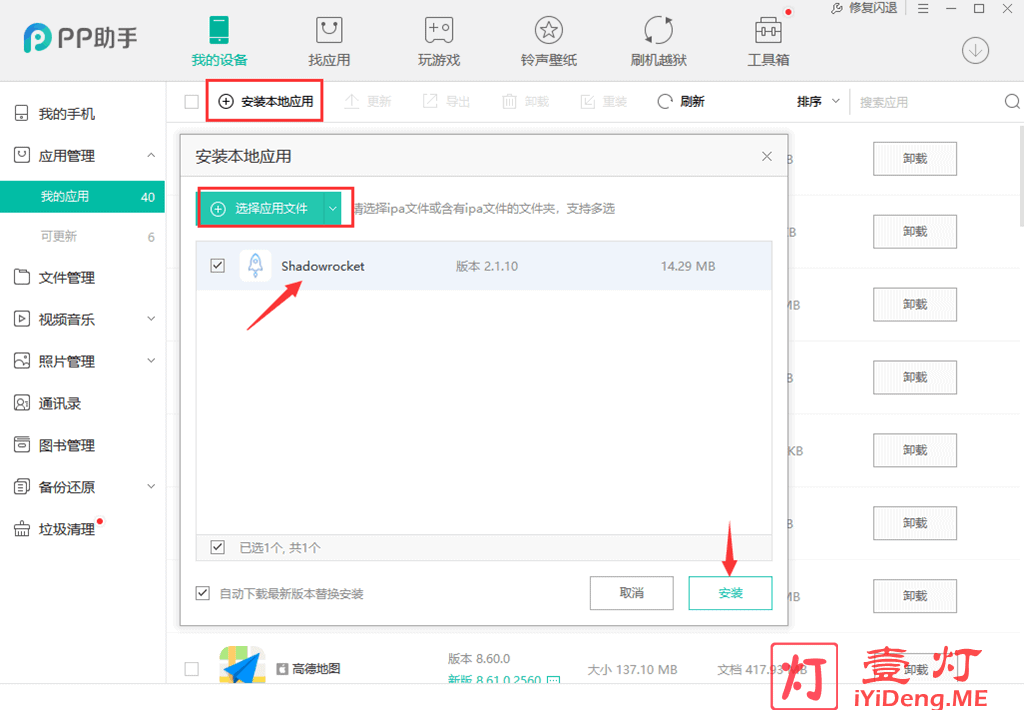Image resolution: width=1024 pixels, height=710 pixels.
Task: Focus the 搜索应用 search field
Action: tap(927, 102)
